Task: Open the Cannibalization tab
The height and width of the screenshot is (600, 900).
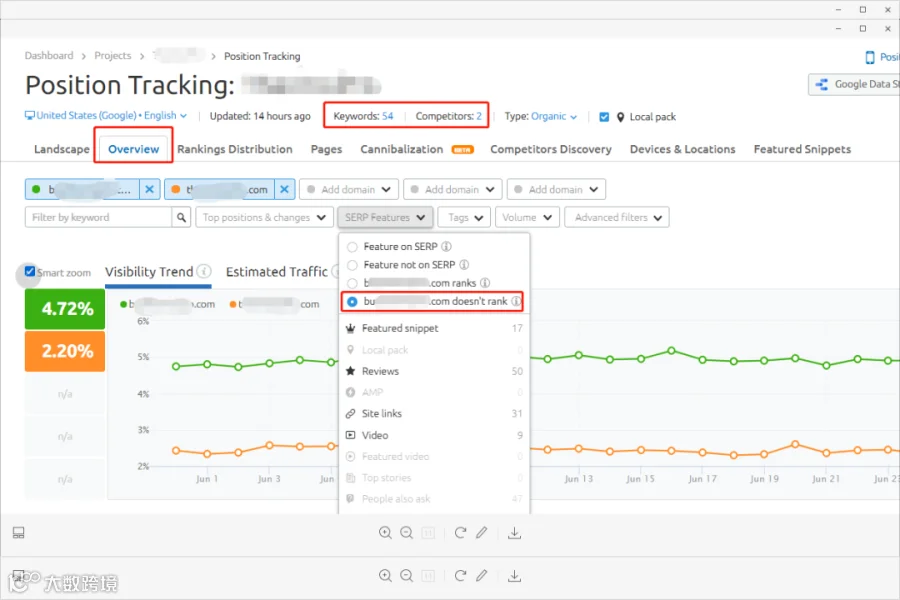Action: pos(402,149)
